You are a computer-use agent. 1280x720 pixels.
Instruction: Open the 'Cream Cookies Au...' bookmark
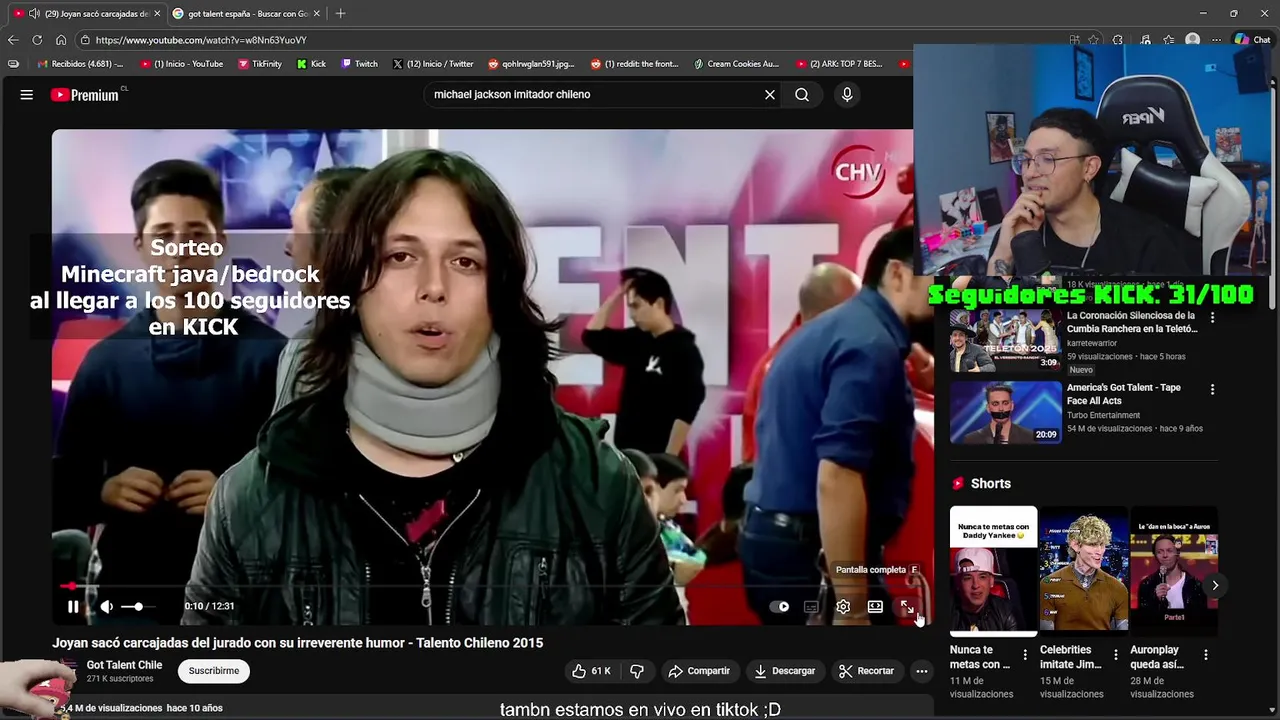pos(736,64)
